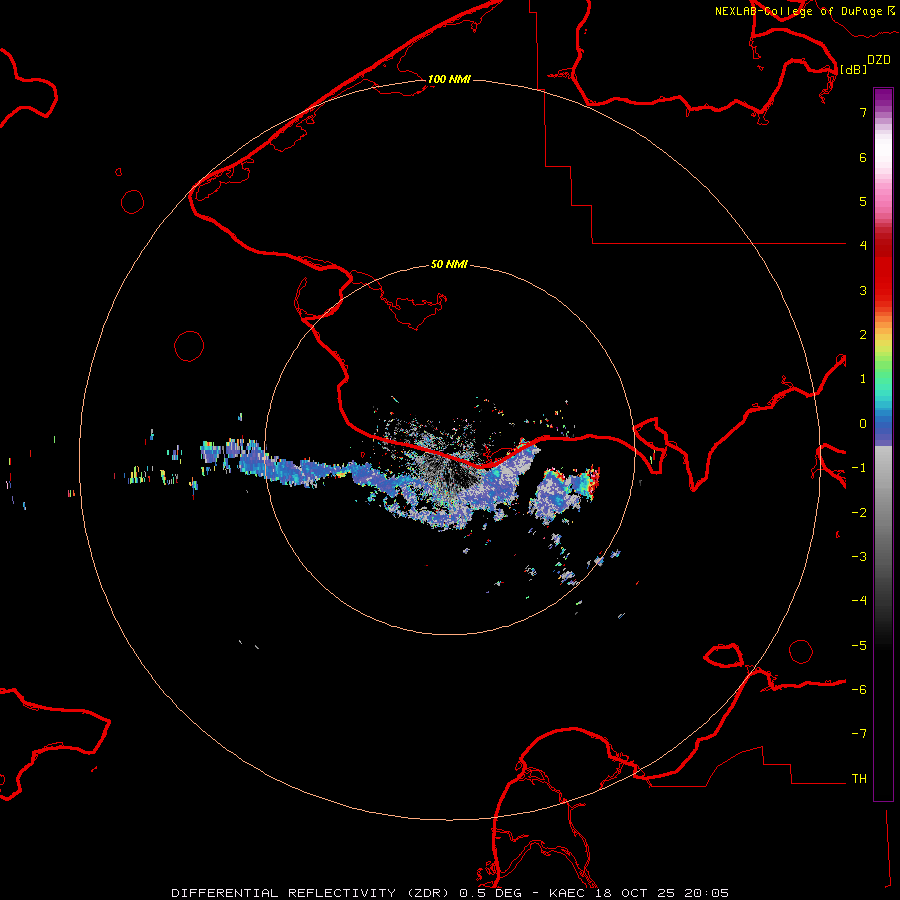900x900 pixels.
Task: Click the 100 NMI range ring label
Action: 449,79
